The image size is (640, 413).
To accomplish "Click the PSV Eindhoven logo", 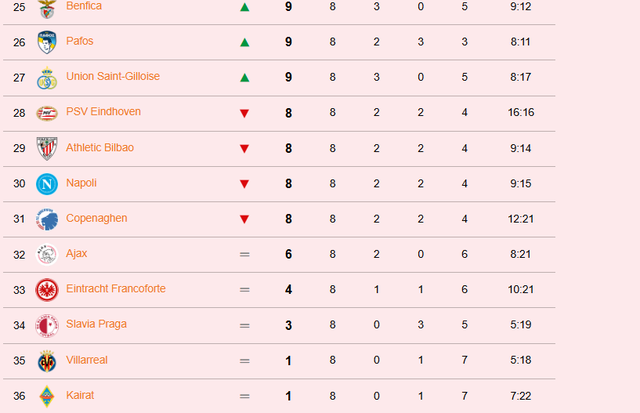I will tap(47, 113).
